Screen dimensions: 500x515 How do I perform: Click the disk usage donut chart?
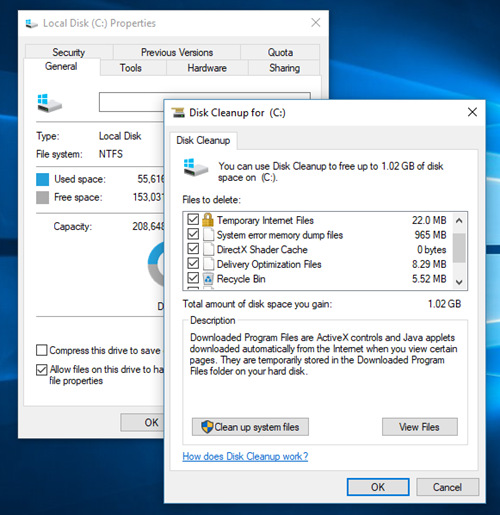click(x=156, y=264)
